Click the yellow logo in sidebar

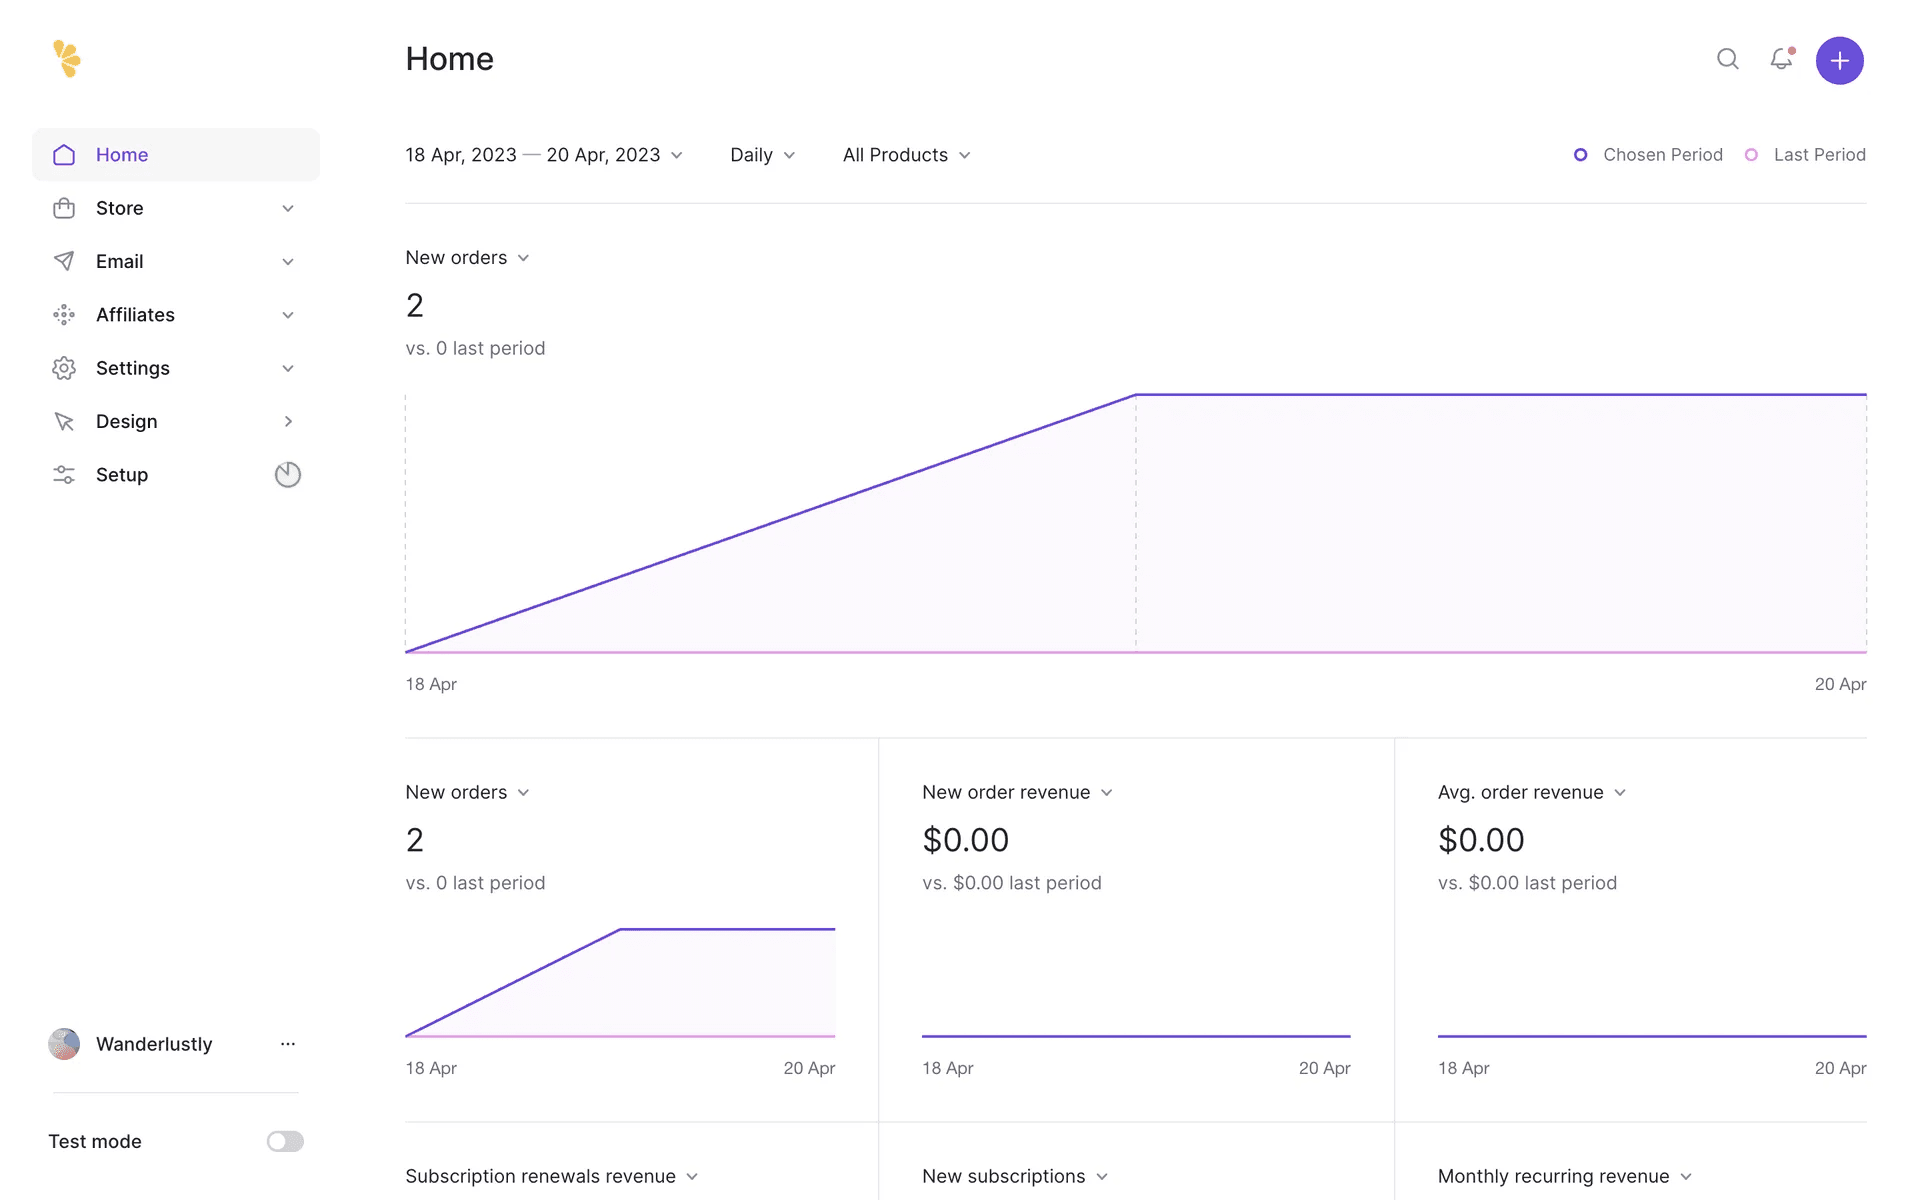point(67,59)
